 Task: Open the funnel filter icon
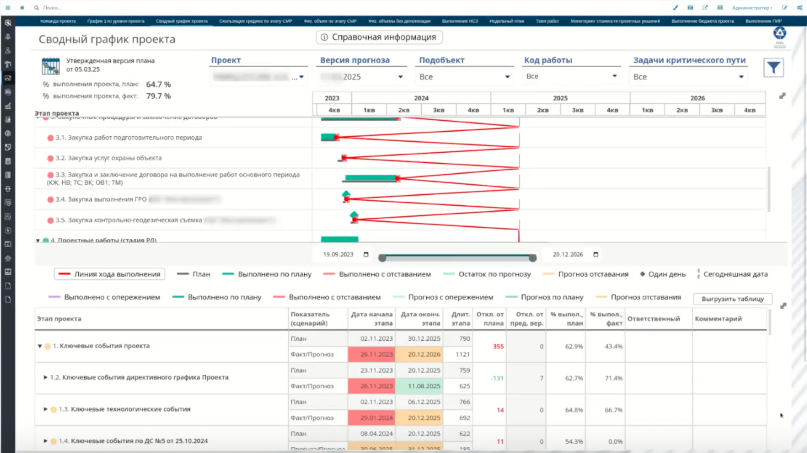[x=774, y=68]
